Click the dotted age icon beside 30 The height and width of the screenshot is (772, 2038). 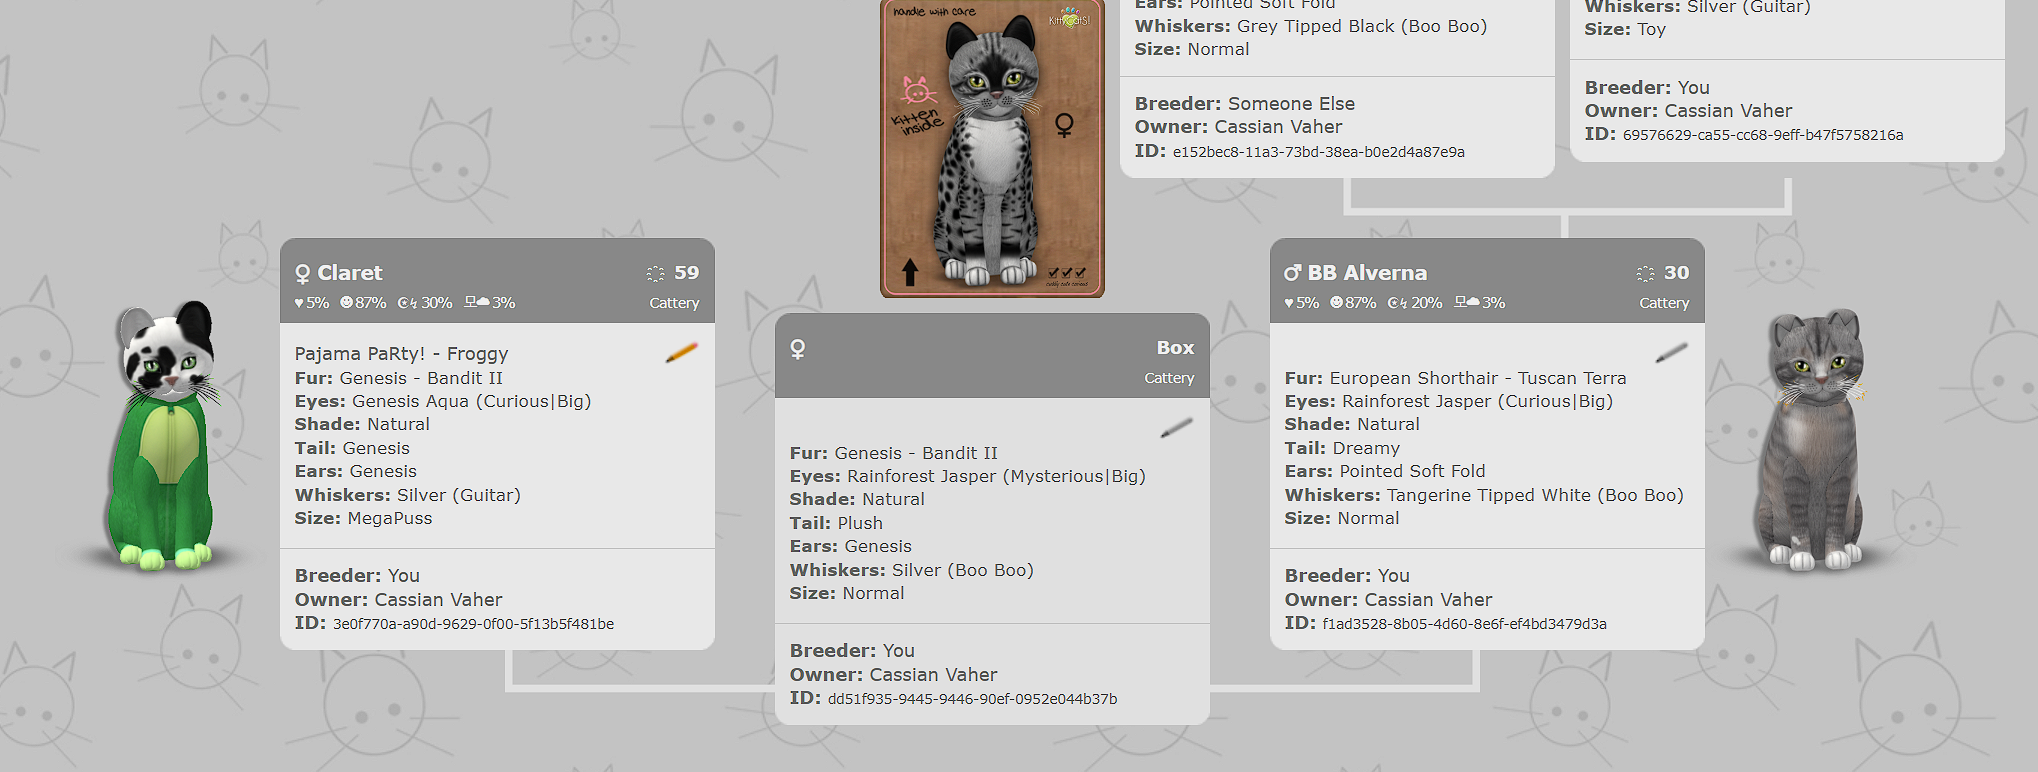point(1645,273)
